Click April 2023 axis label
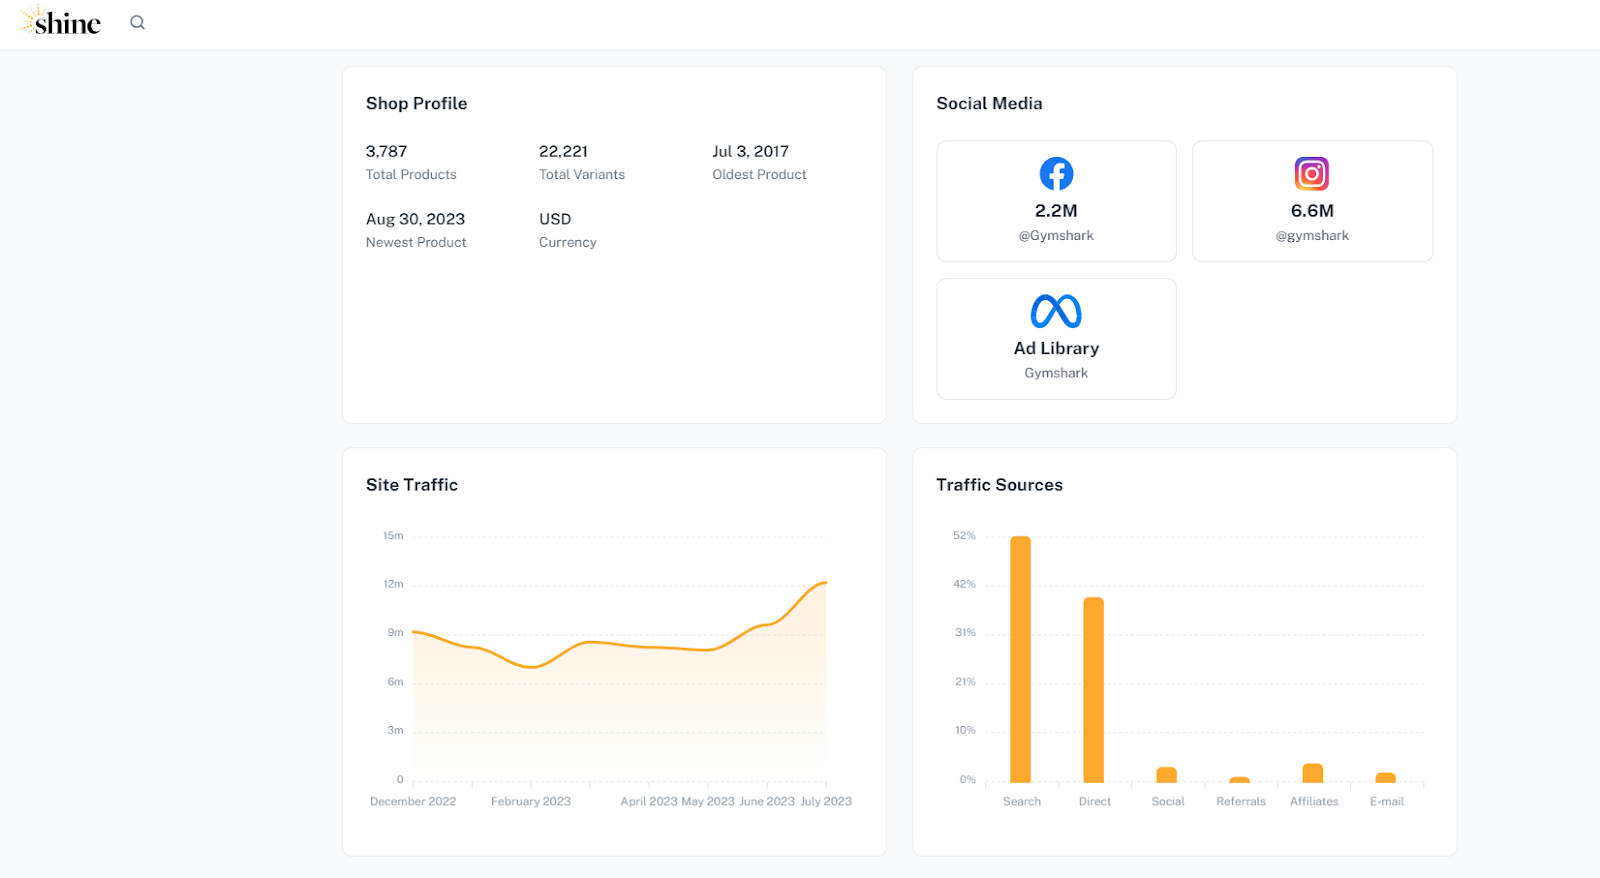1600x878 pixels. click(649, 802)
